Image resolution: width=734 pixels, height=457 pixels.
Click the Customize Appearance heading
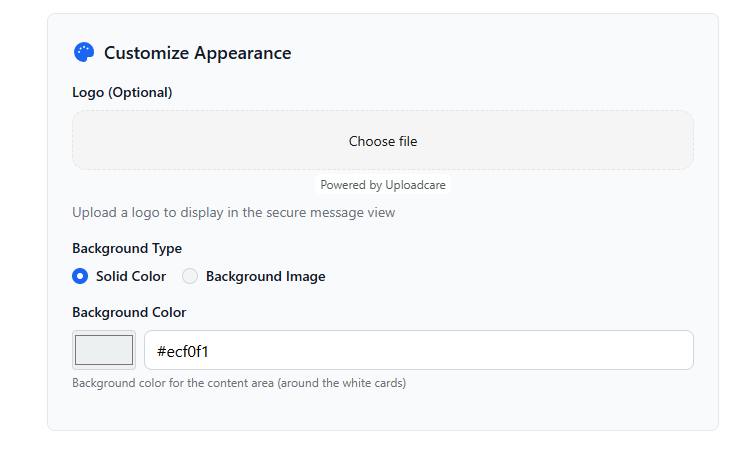click(x=197, y=53)
